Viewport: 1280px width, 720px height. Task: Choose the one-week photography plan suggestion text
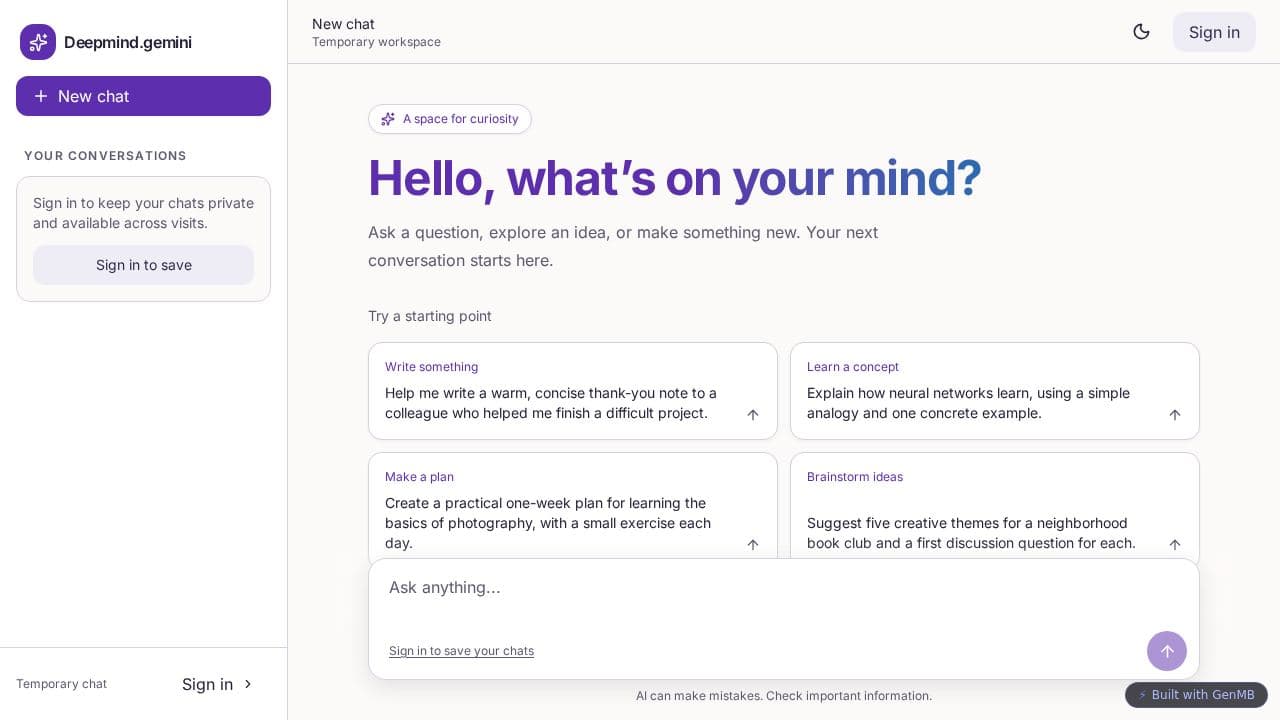click(548, 523)
